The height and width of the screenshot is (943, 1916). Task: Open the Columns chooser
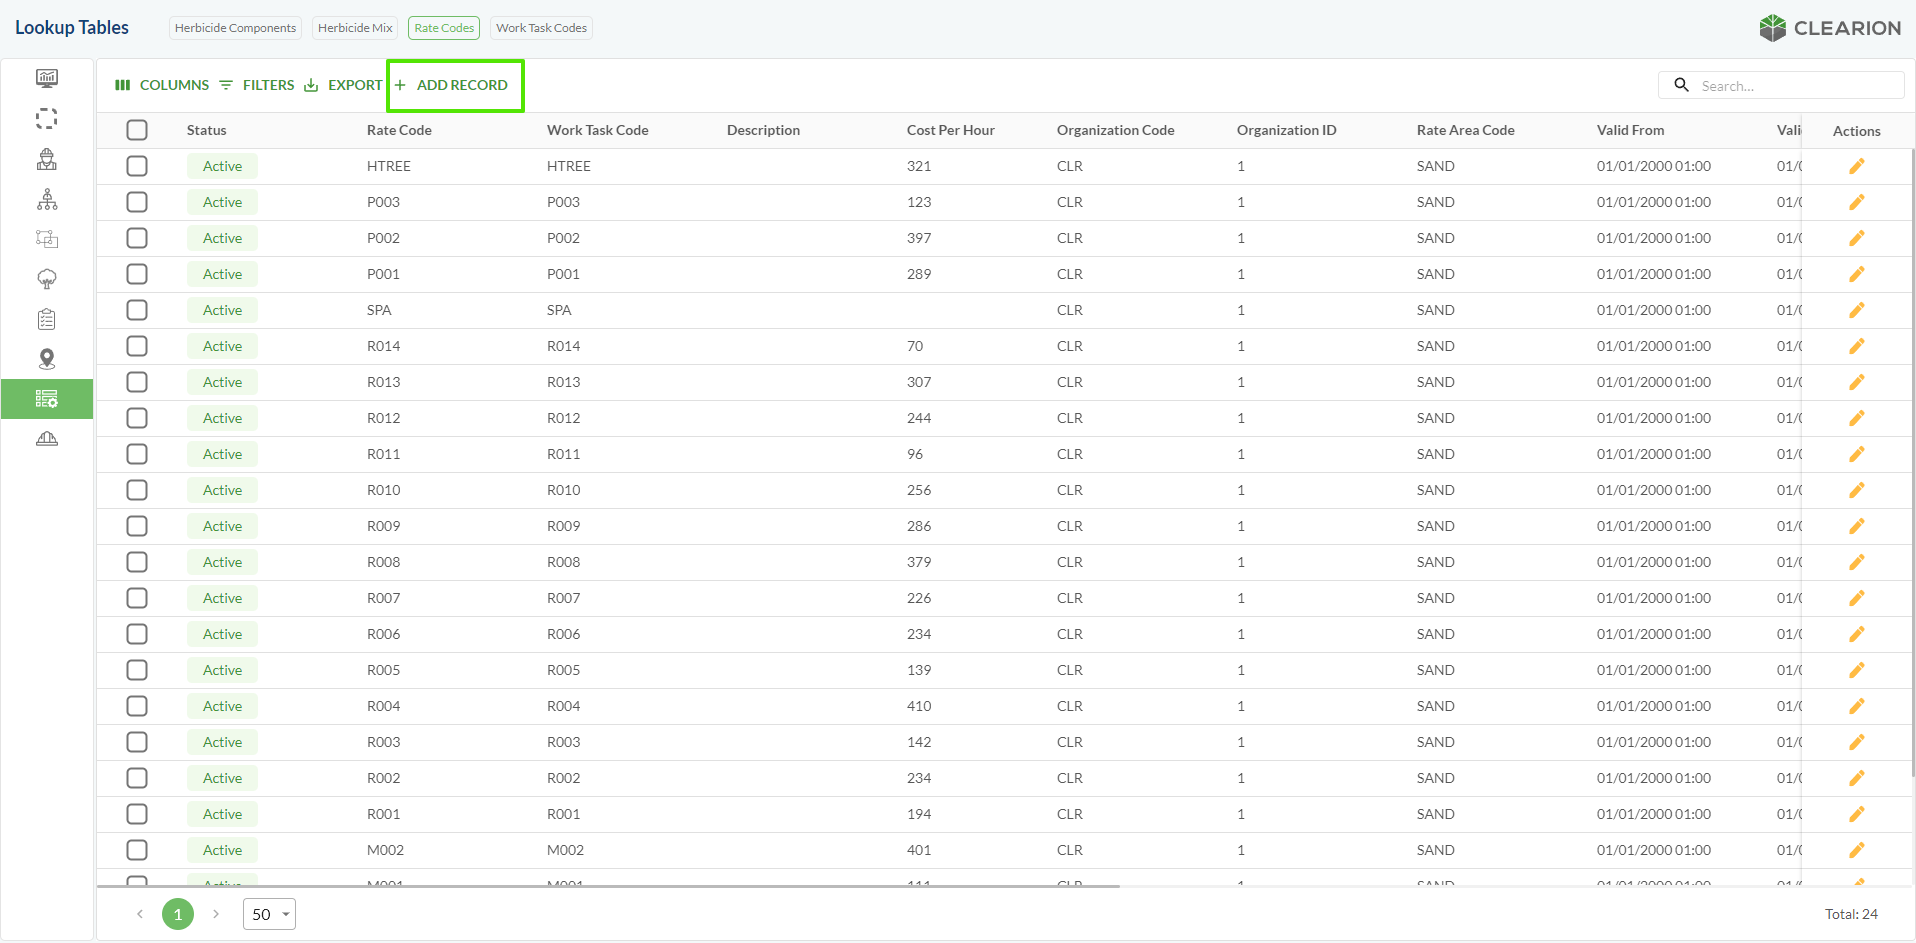pyautogui.click(x=162, y=85)
